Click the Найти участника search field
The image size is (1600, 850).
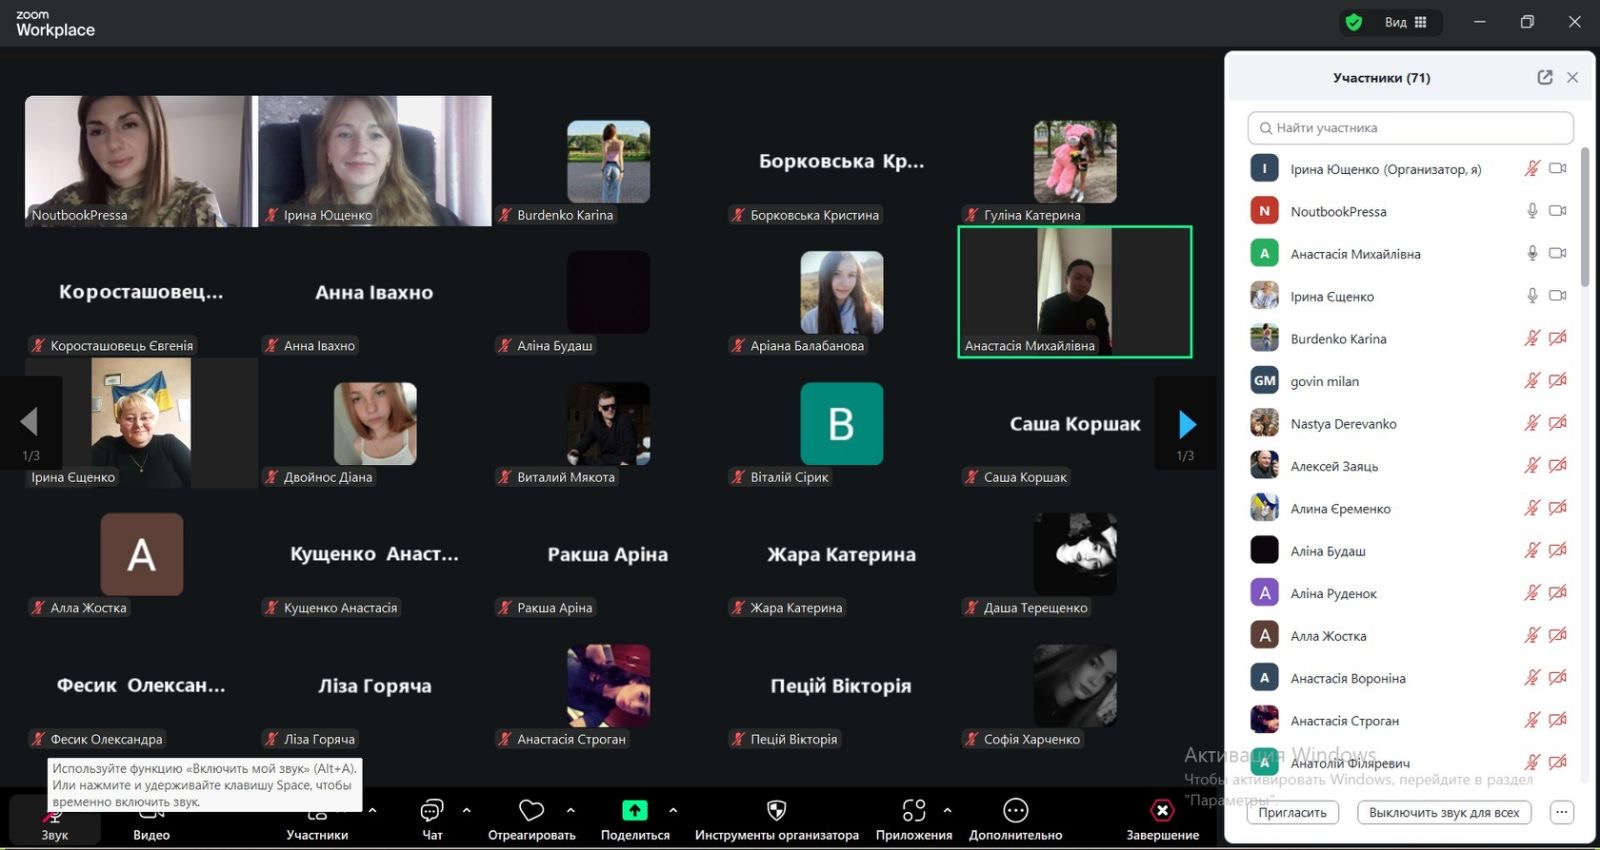point(1410,128)
